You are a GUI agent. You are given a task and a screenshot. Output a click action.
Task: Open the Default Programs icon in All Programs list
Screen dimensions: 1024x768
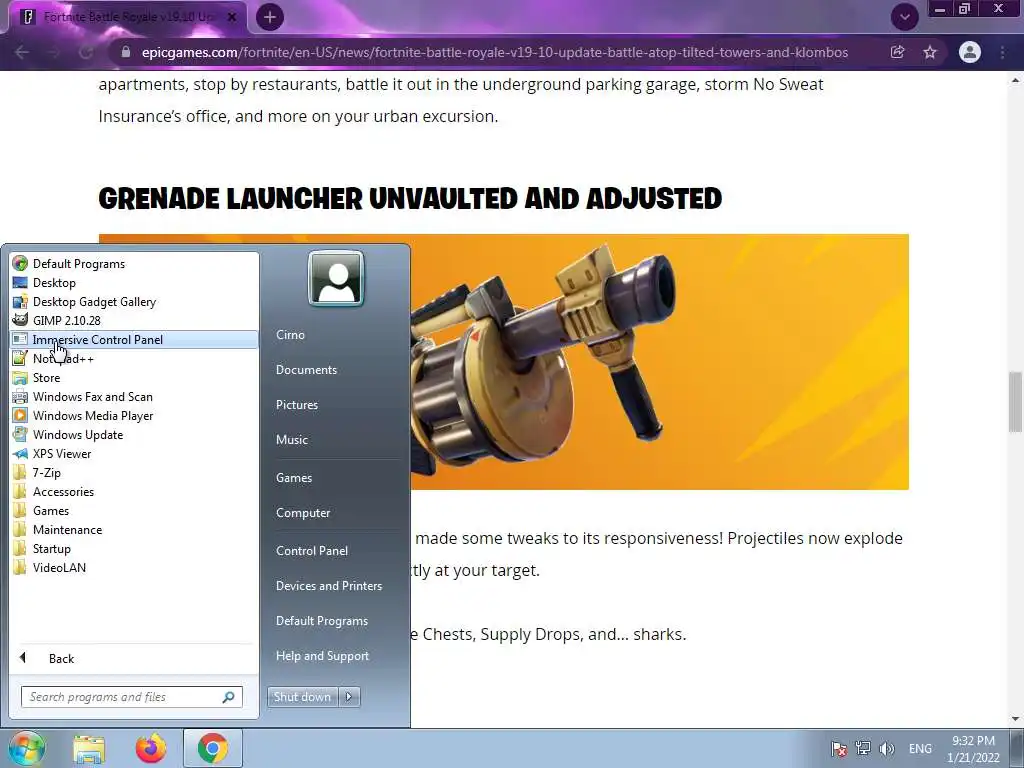point(20,264)
